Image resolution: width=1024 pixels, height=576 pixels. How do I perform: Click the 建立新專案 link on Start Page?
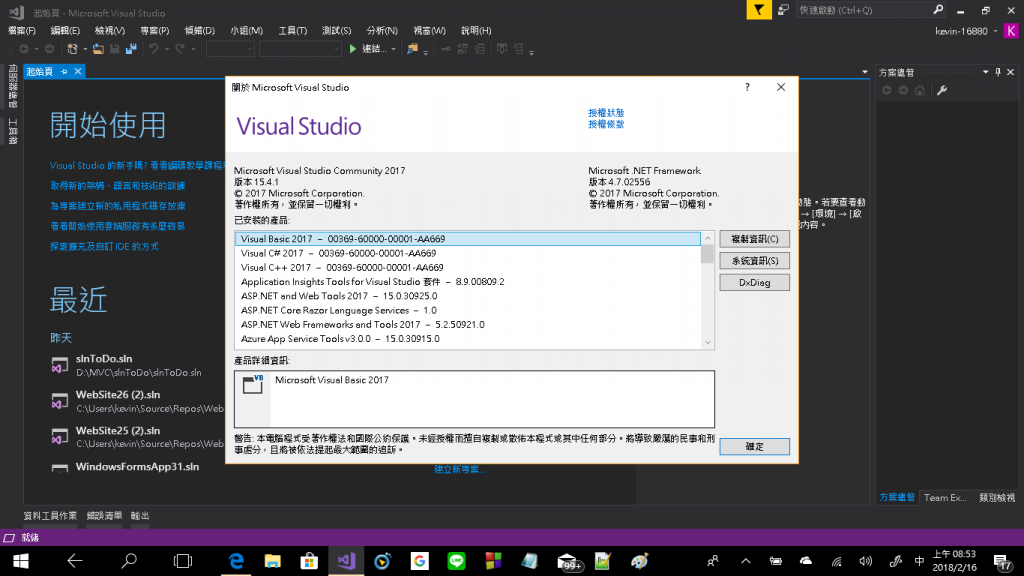tap(460, 470)
